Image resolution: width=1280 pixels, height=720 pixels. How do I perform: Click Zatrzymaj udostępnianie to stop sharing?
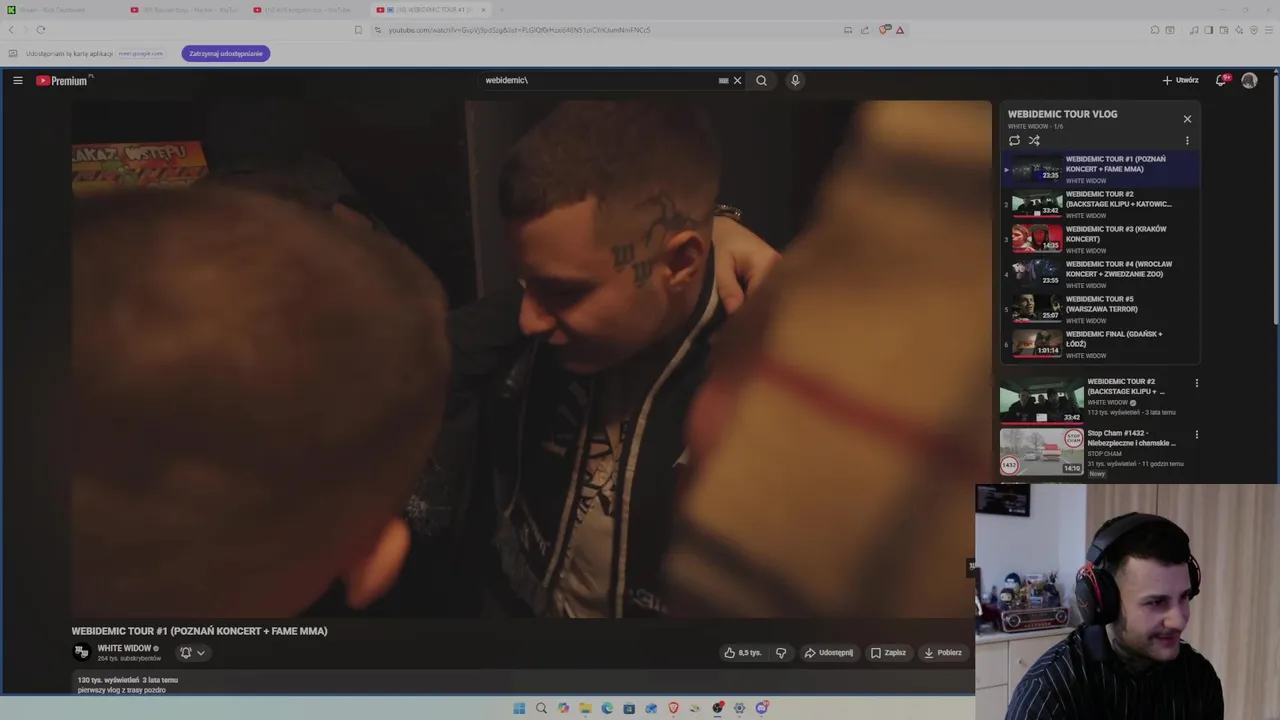pyautogui.click(x=226, y=53)
